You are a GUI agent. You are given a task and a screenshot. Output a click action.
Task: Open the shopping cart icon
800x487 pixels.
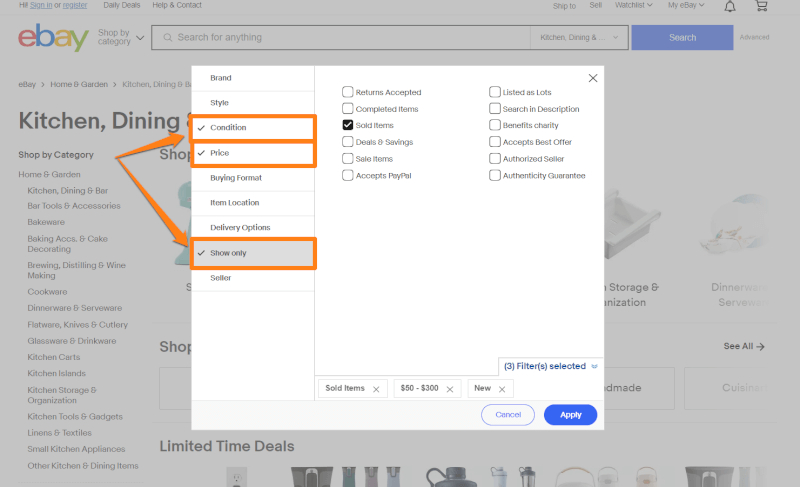coord(761,6)
